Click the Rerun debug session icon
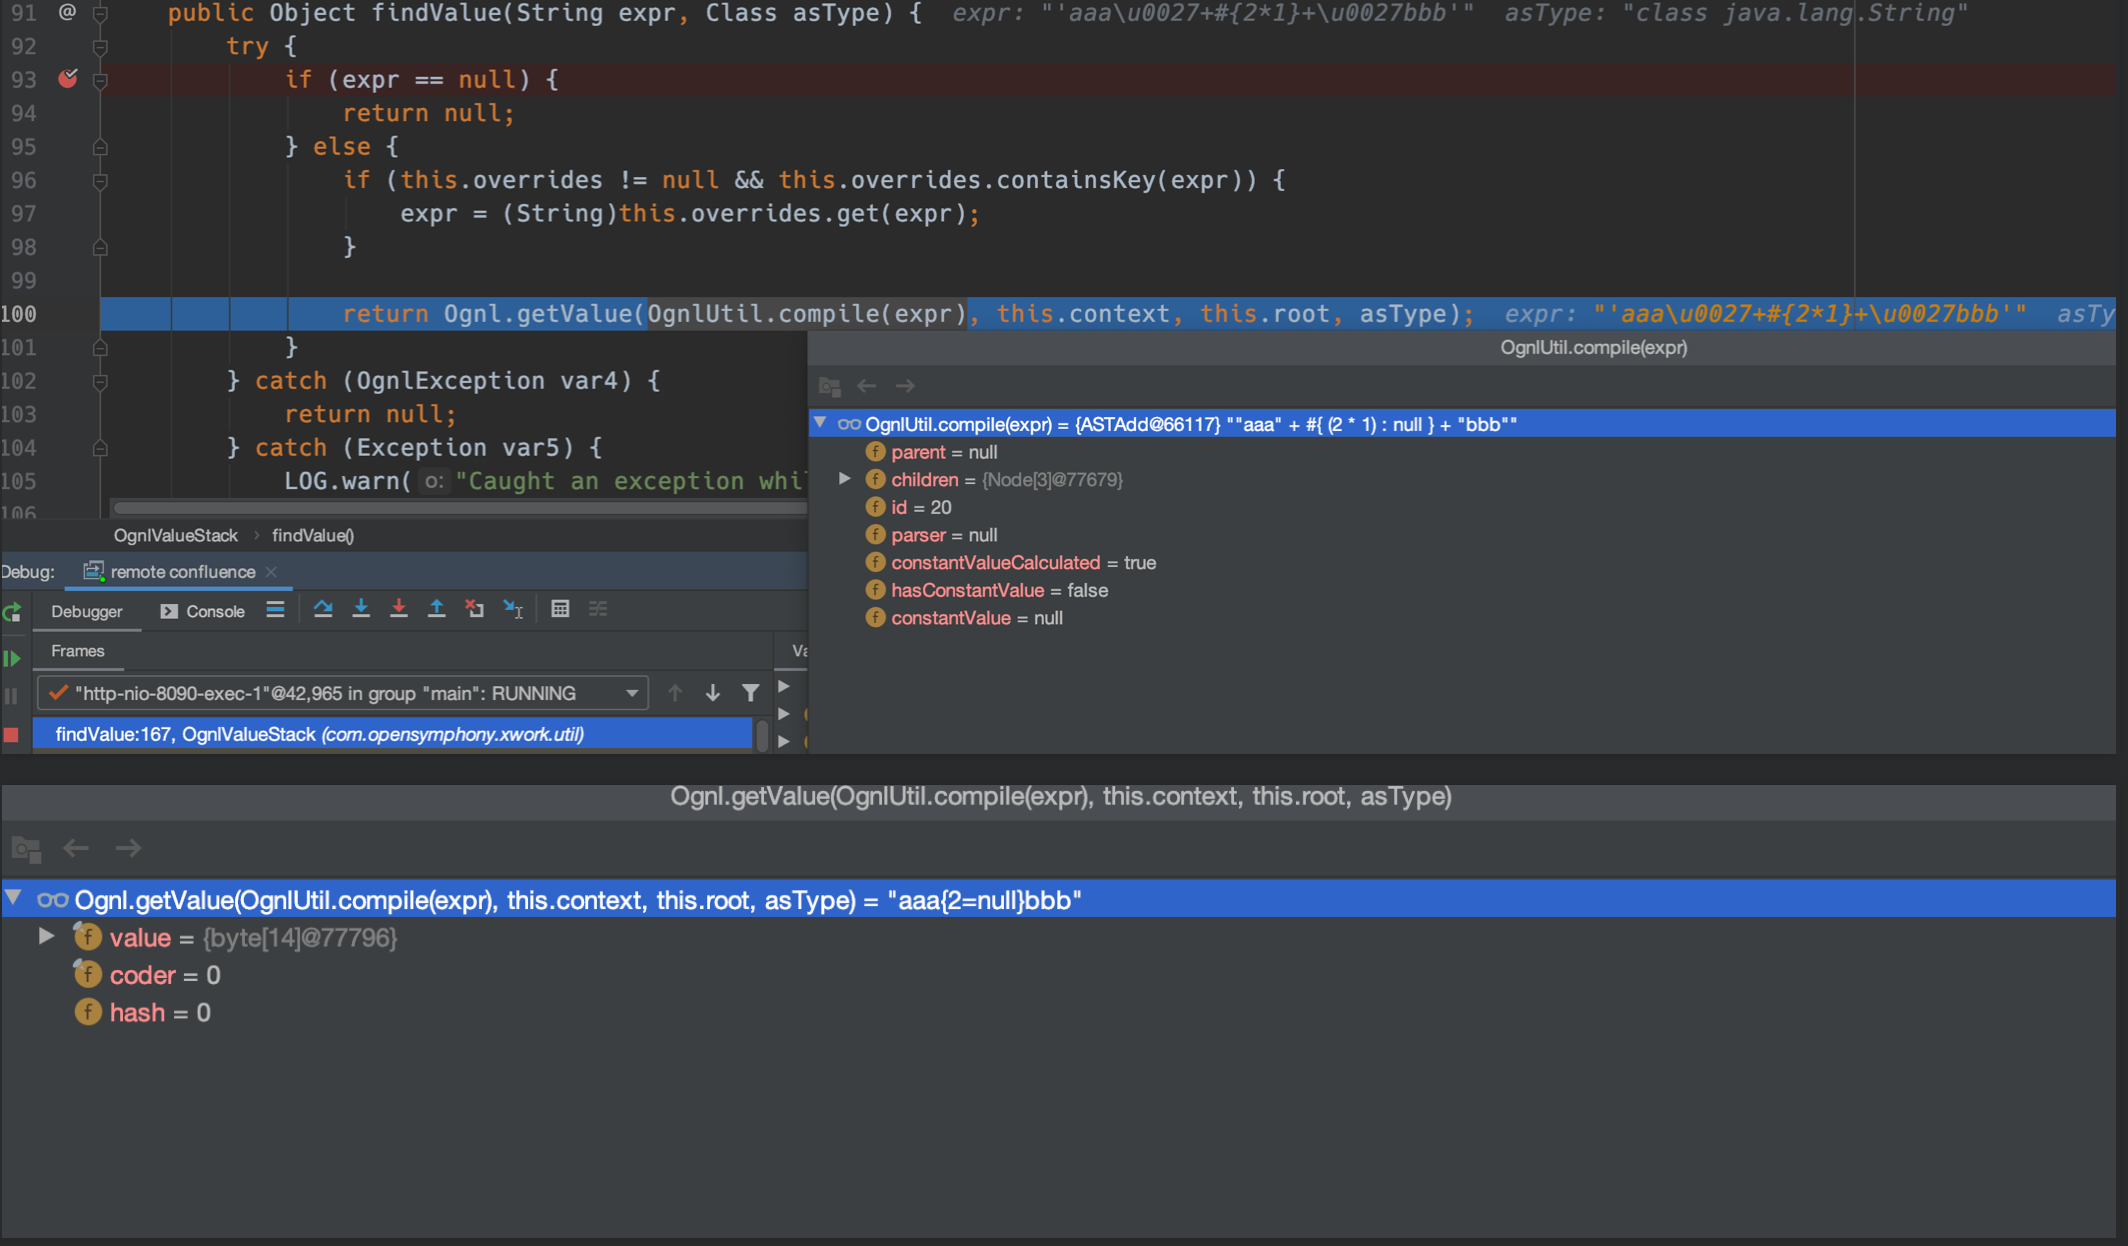 tap(12, 612)
